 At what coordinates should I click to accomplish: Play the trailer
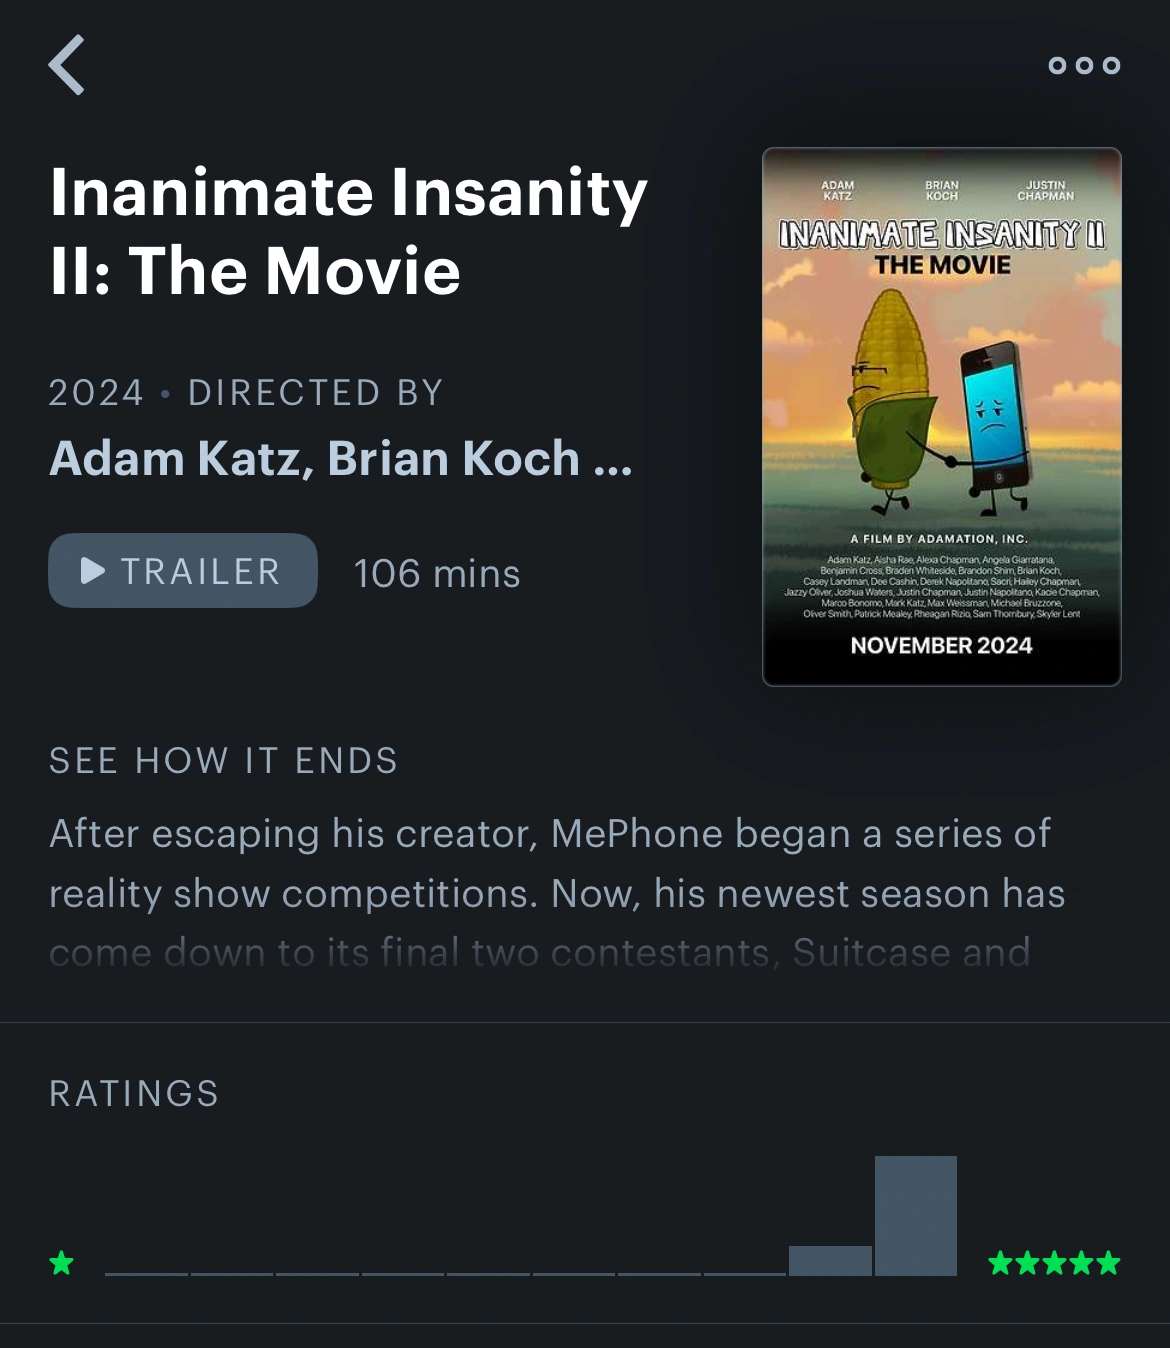[182, 570]
